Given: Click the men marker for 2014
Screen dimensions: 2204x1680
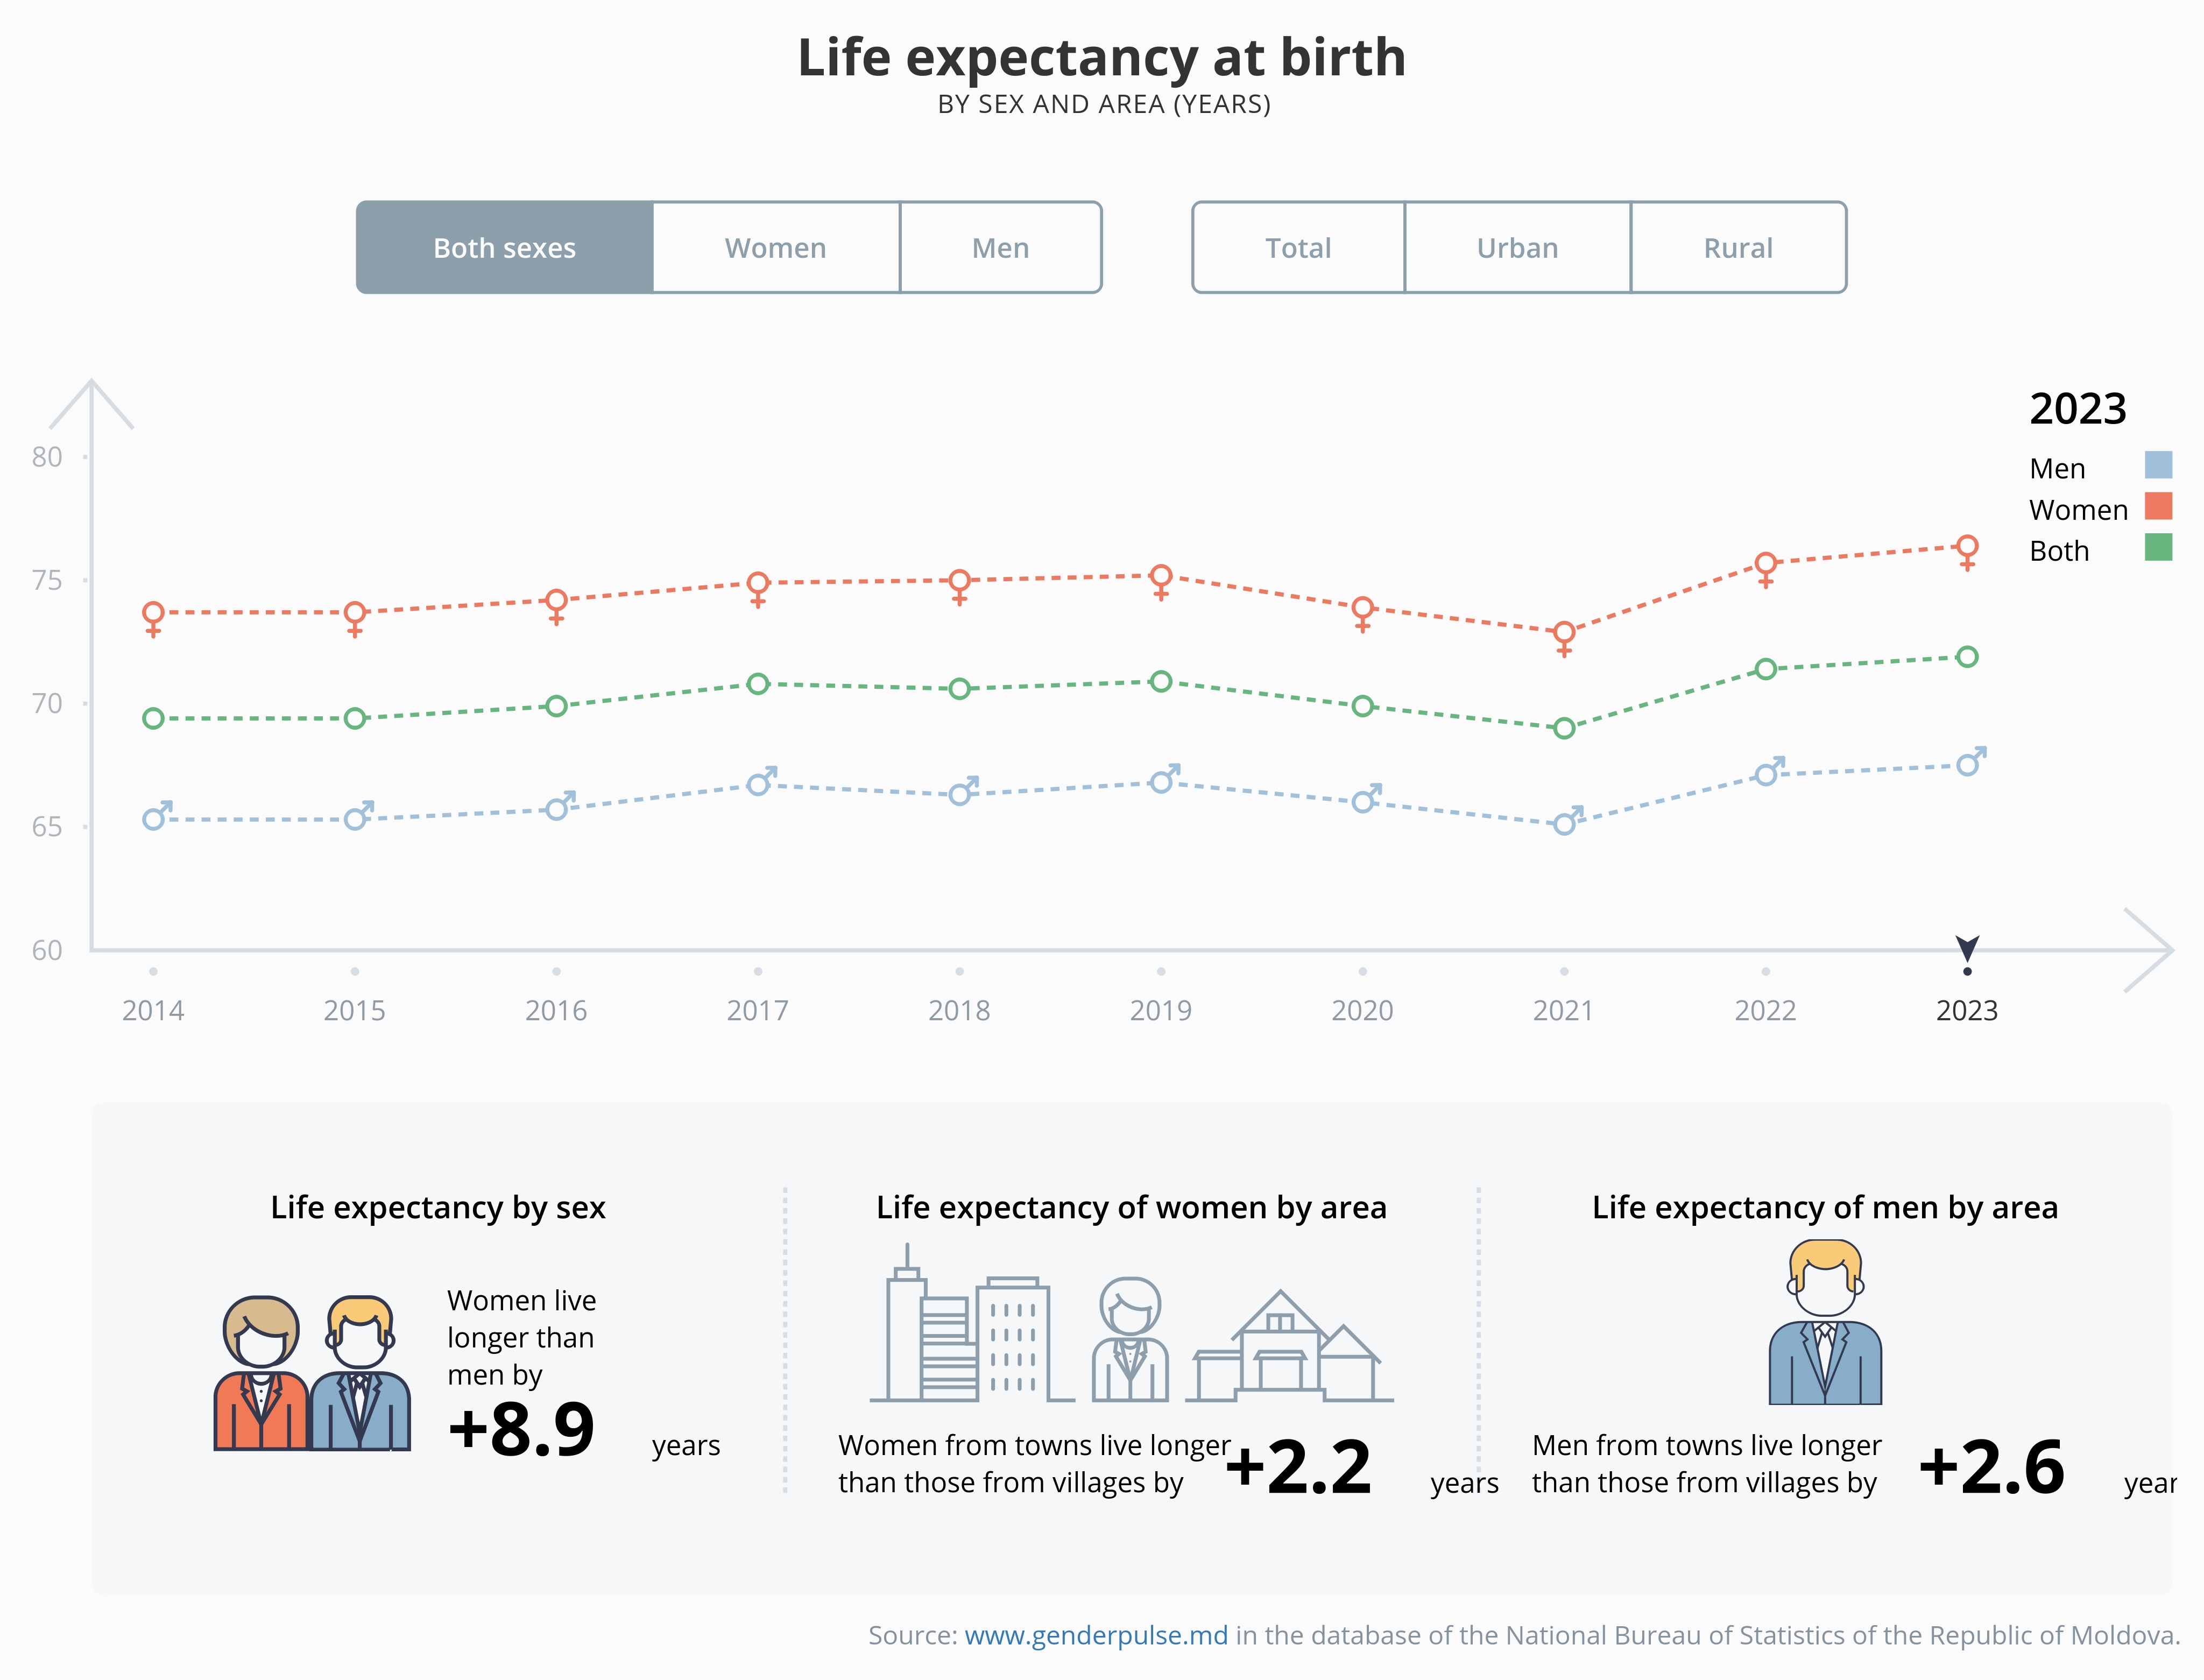Looking at the screenshot, I should pos(156,816).
